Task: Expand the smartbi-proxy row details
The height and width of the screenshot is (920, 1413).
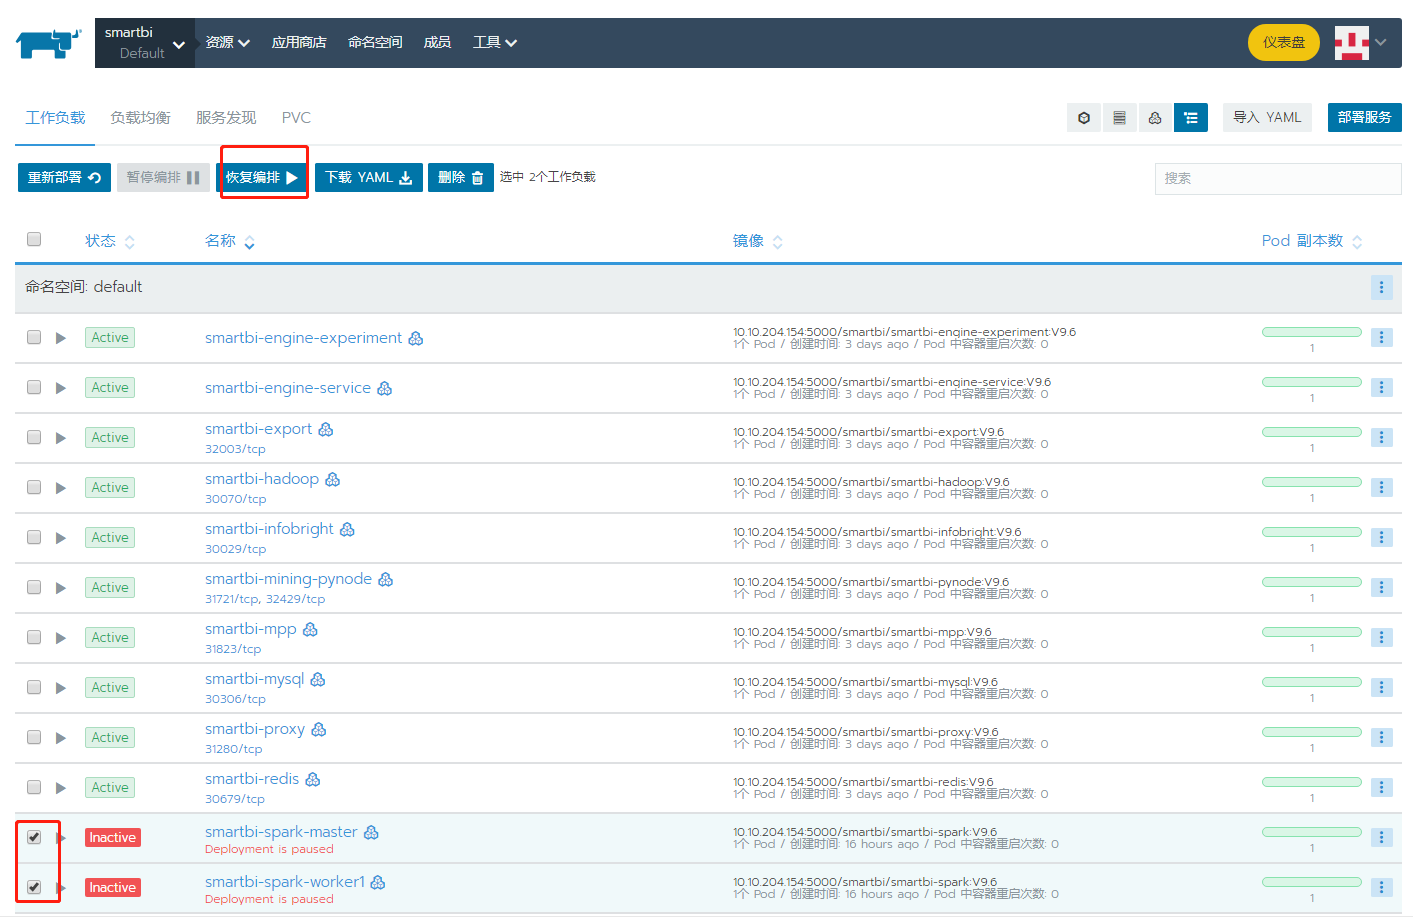Action: coord(61,738)
